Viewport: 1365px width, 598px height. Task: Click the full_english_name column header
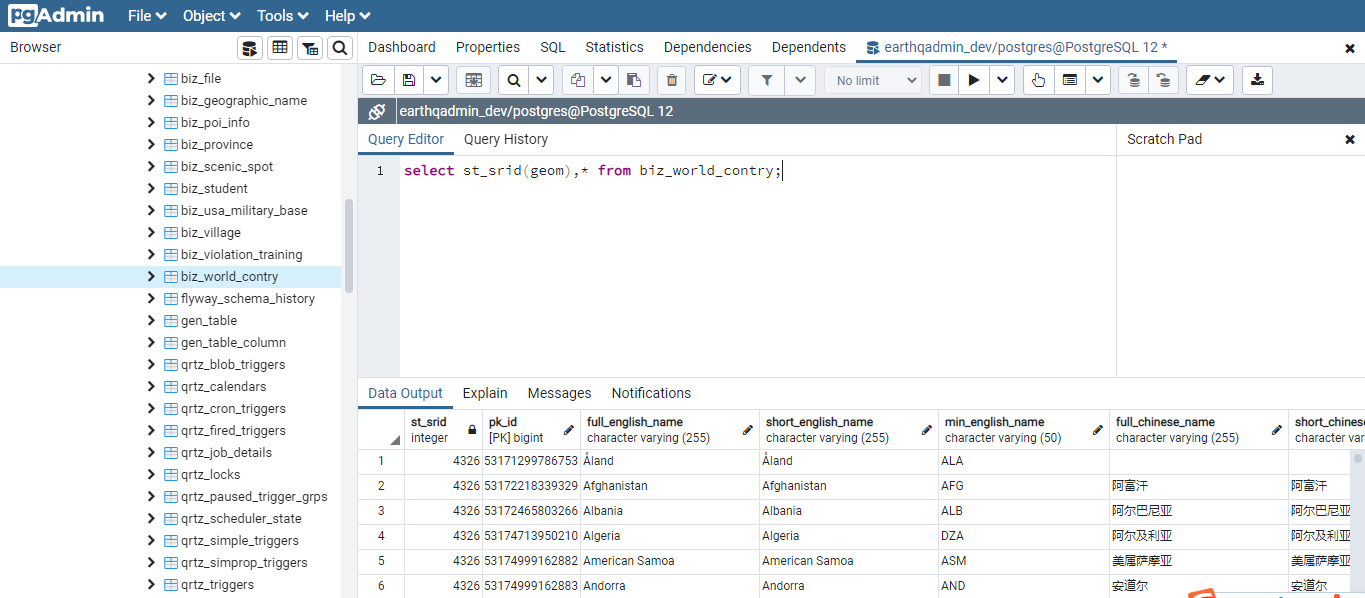670,430
